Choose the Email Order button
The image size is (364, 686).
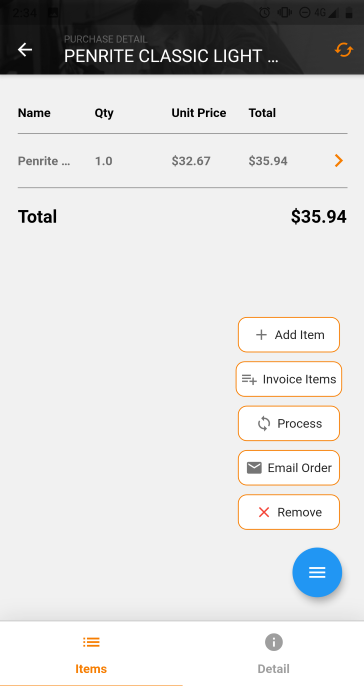(x=289, y=468)
